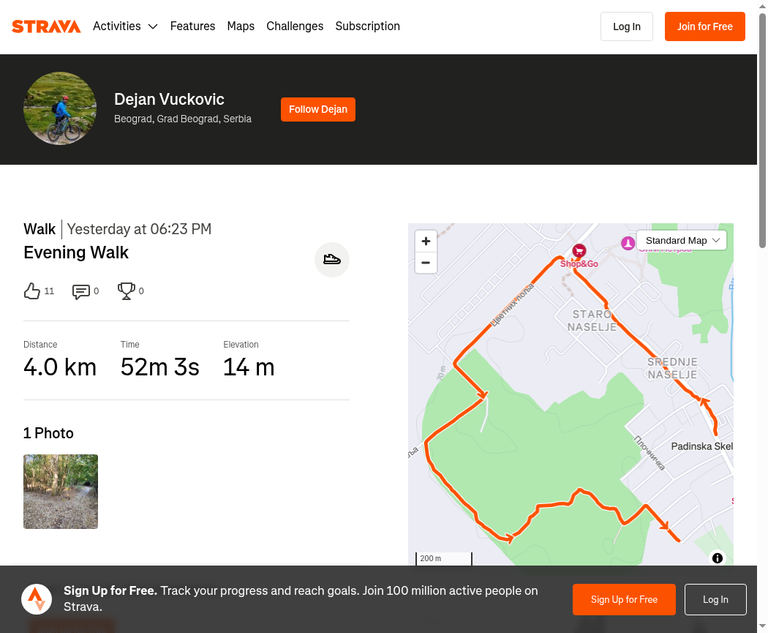
Task: Give kudos with the thumbs-up icon
Action: [x=32, y=291]
